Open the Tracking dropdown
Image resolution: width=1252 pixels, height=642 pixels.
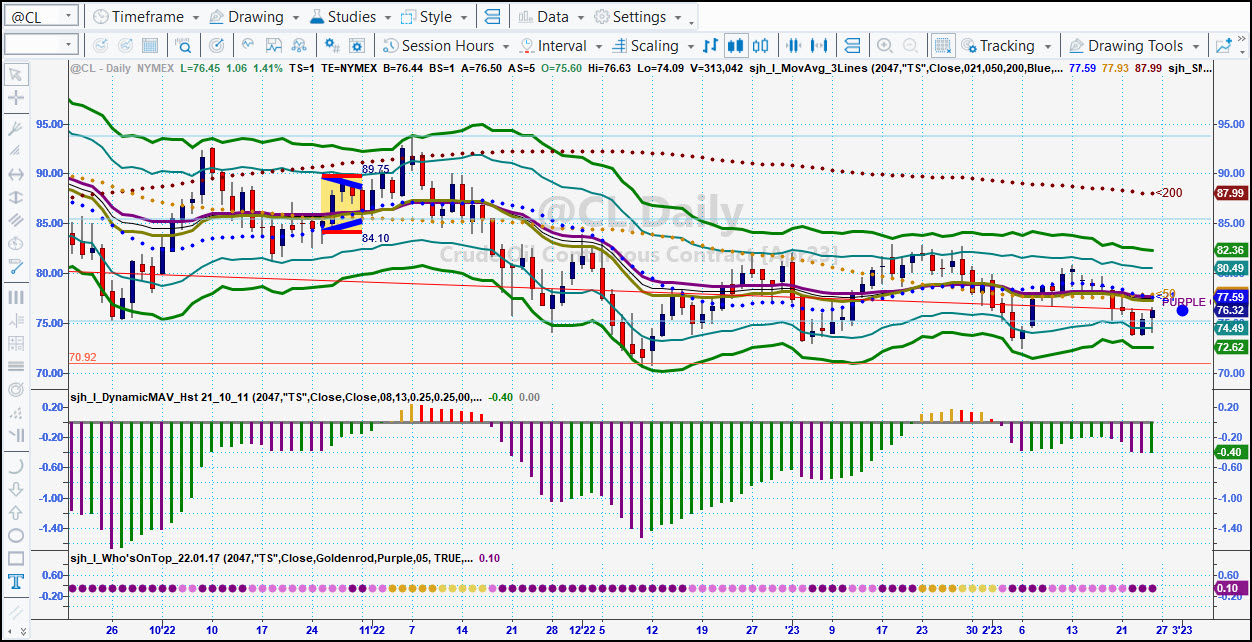(x=1005, y=46)
